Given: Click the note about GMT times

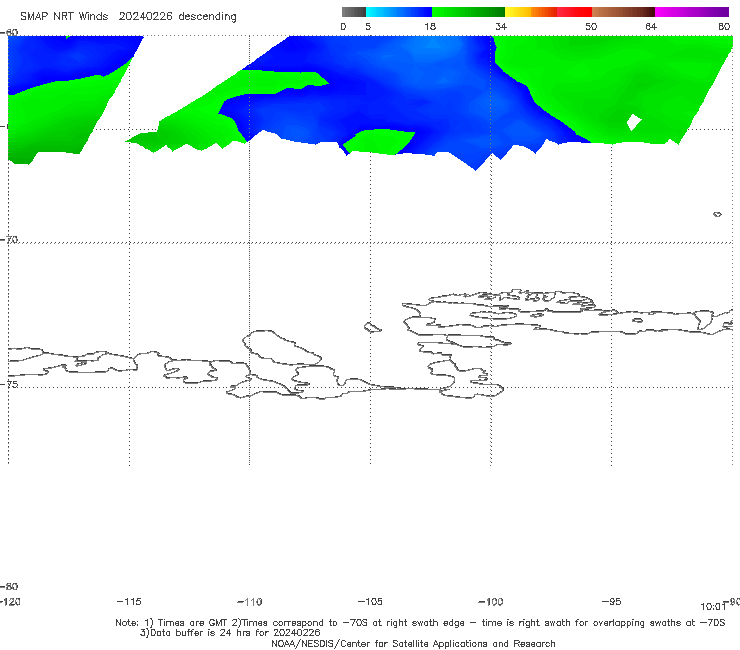Looking at the screenshot, I should [420, 623].
